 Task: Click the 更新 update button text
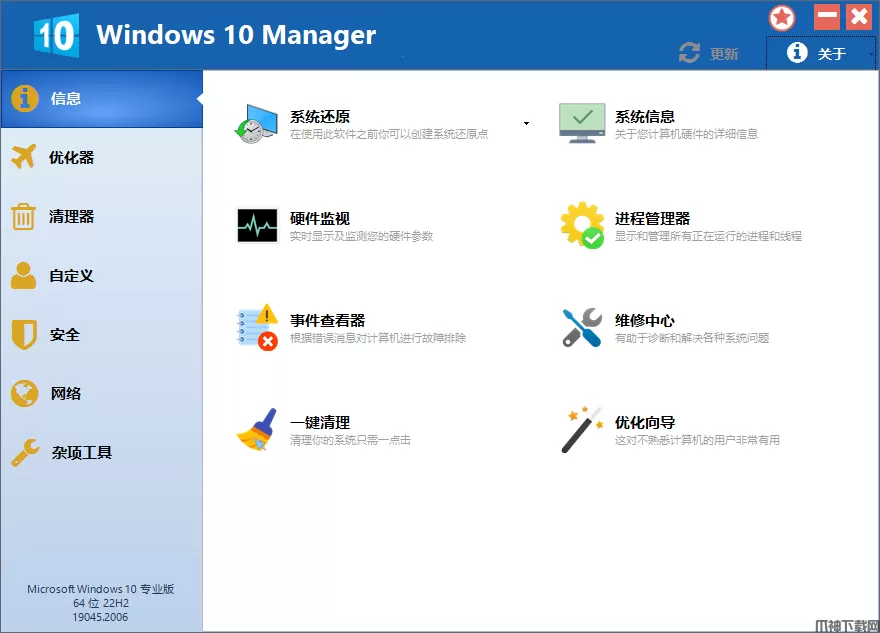[724, 54]
